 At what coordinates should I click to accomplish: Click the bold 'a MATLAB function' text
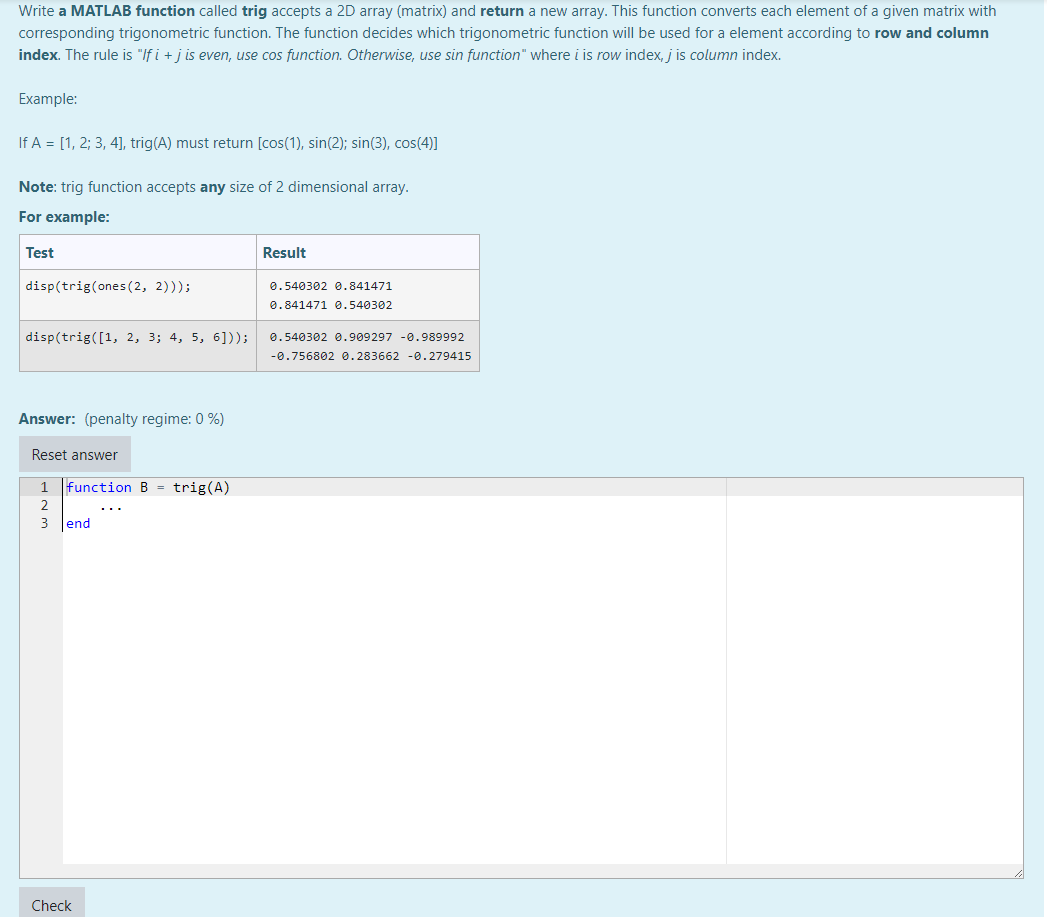(x=127, y=11)
